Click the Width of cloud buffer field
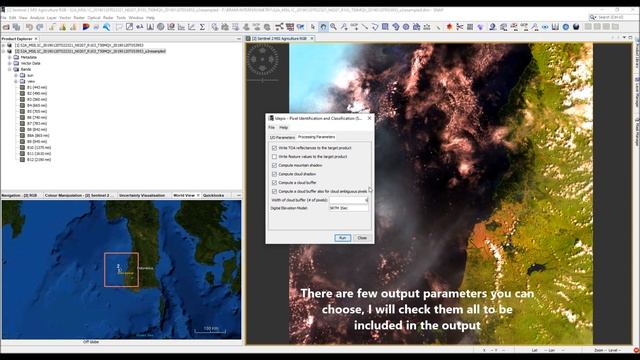This screenshot has width=640, height=360. point(349,200)
